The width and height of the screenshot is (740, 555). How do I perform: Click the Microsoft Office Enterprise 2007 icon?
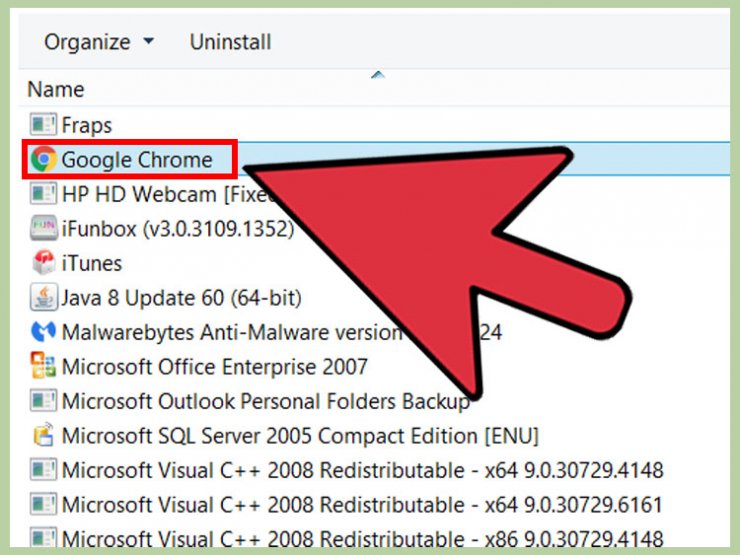tap(43, 366)
